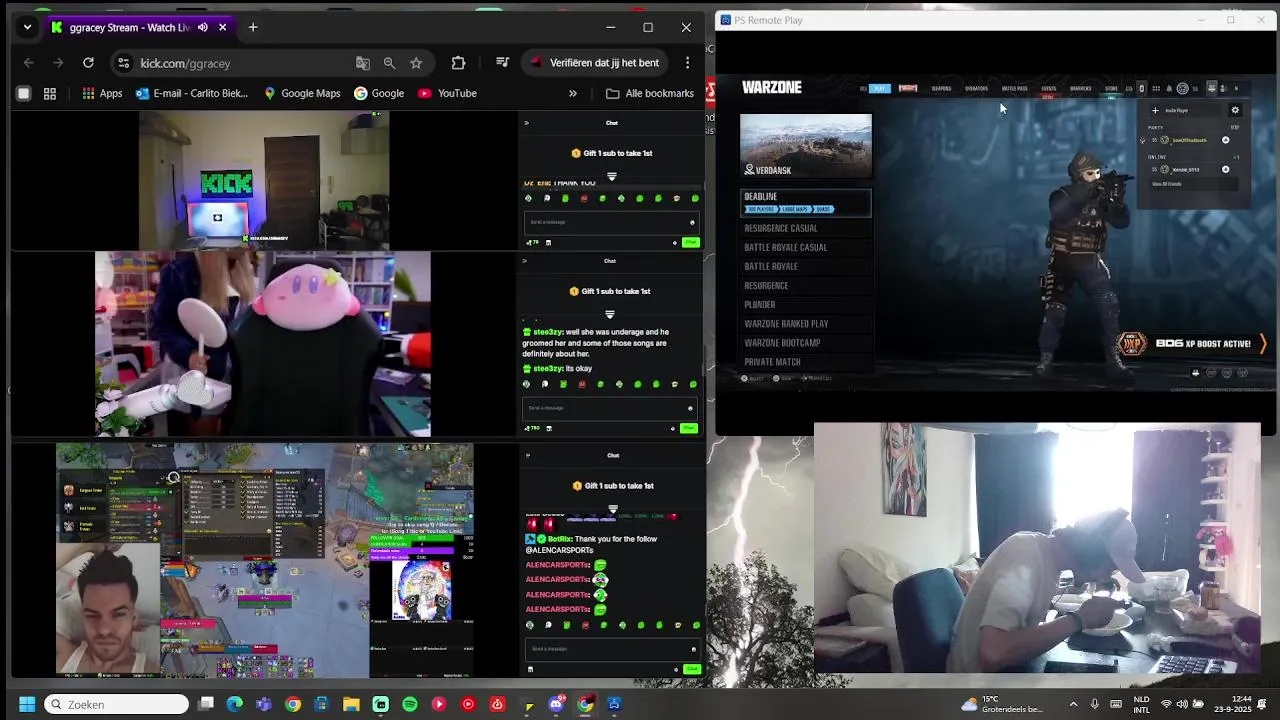
Task: Click the tab groups grid icon in bookmarks bar
Action: [50, 93]
